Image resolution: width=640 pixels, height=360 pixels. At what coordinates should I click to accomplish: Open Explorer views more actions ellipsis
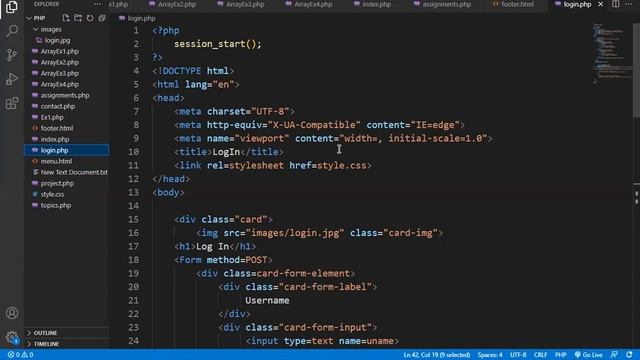pos(97,4)
